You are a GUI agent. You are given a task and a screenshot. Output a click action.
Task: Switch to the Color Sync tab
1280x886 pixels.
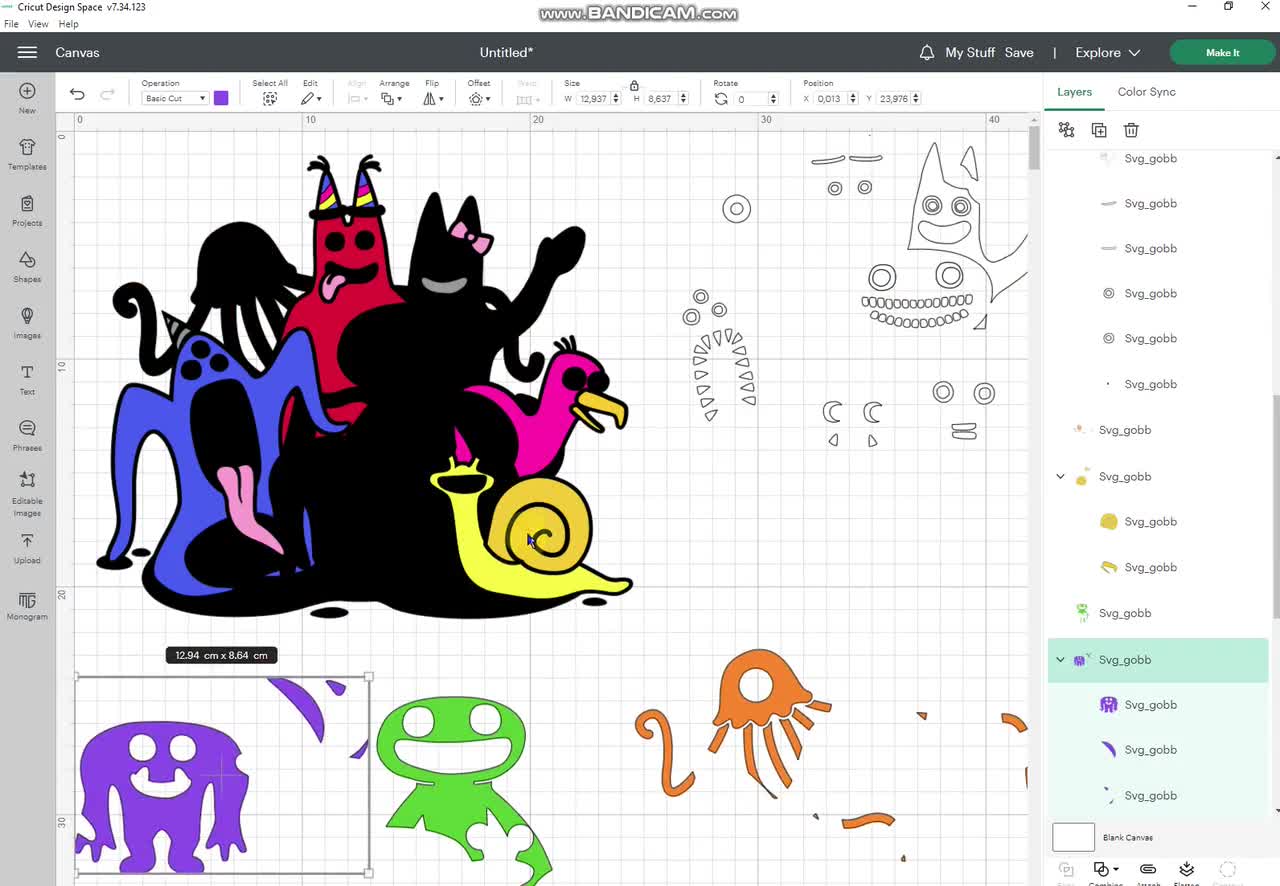coord(1146,92)
